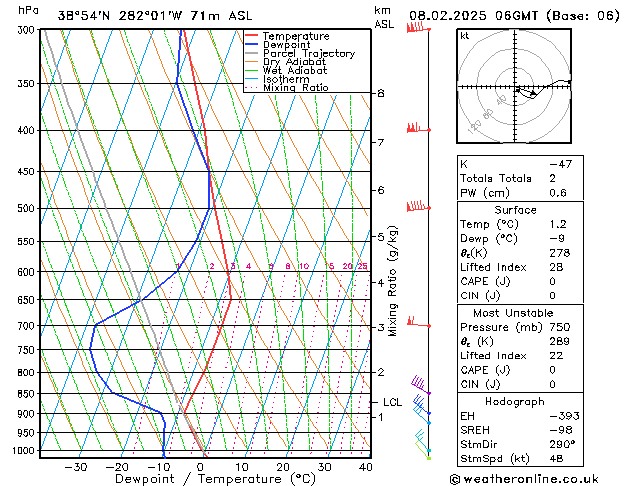Click the Surface section heading
Screen dimensions: 629x486
[515, 210]
